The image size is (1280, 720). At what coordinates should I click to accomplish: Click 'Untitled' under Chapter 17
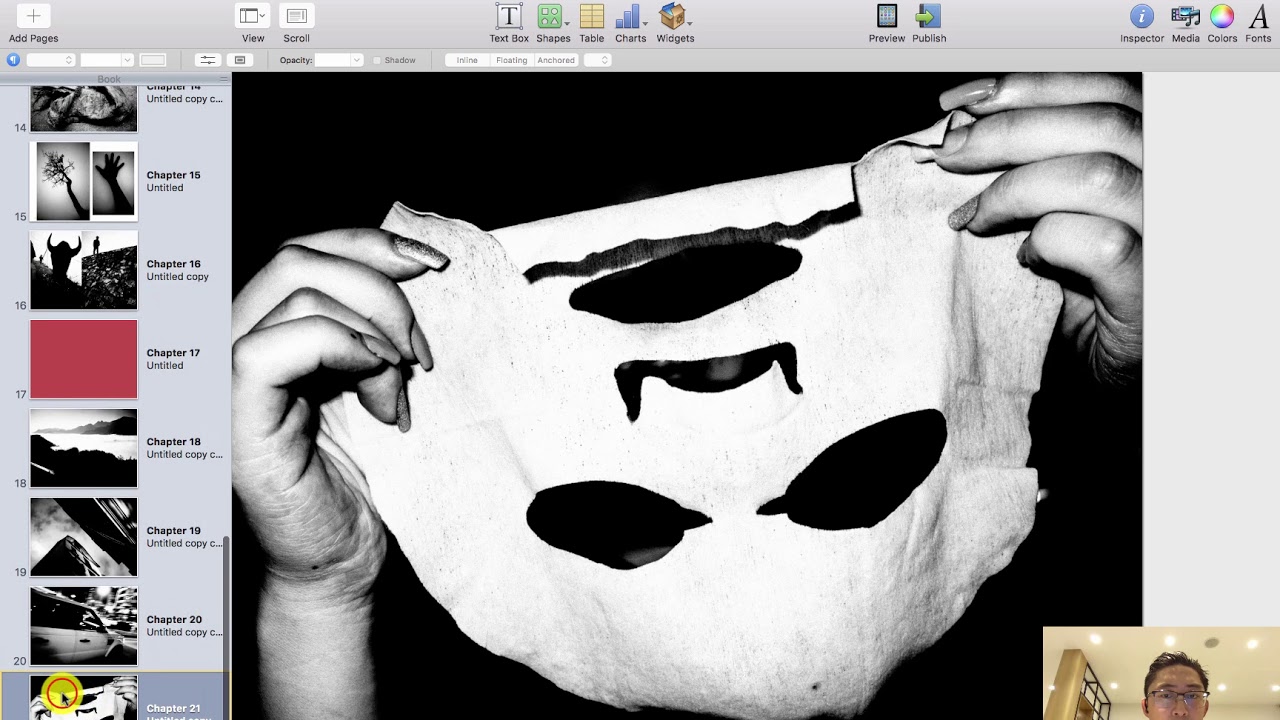coord(165,366)
